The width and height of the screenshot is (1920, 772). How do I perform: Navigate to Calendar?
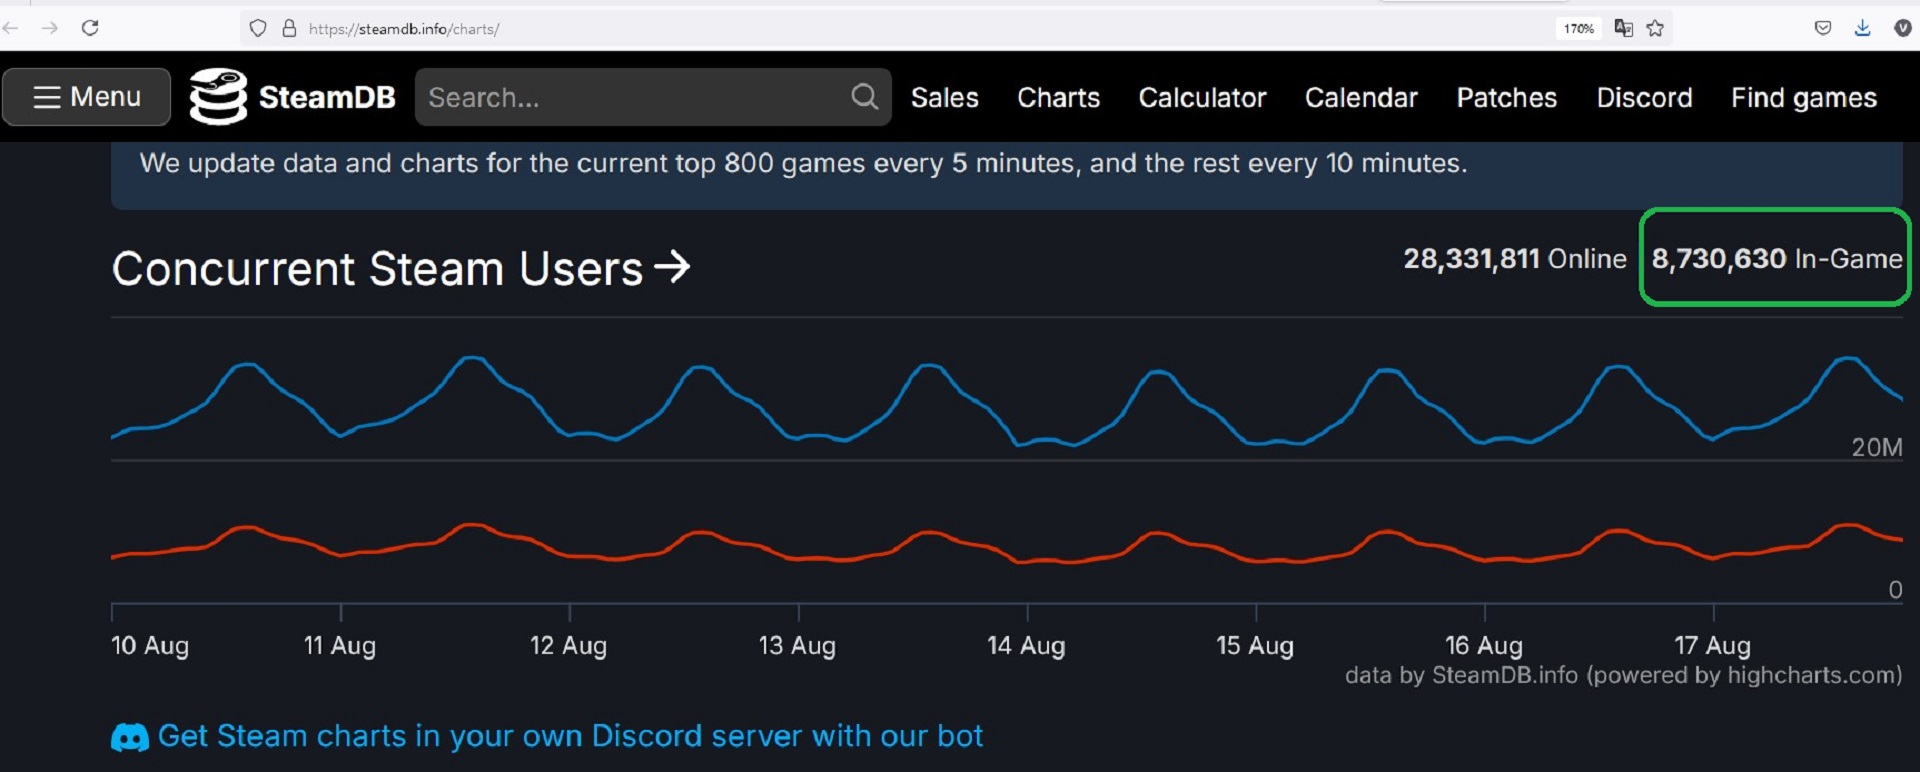[1361, 98]
